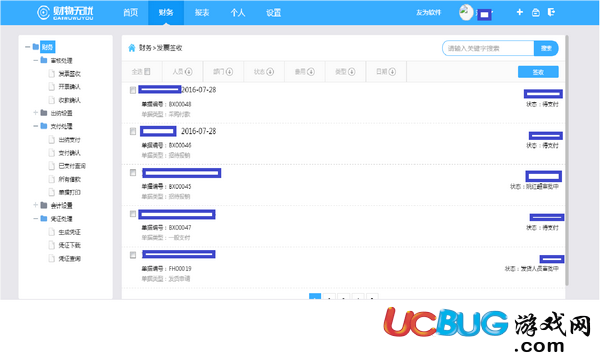600x361 pixels.
Task: Click the blue 签收 button
Action: coord(538,72)
